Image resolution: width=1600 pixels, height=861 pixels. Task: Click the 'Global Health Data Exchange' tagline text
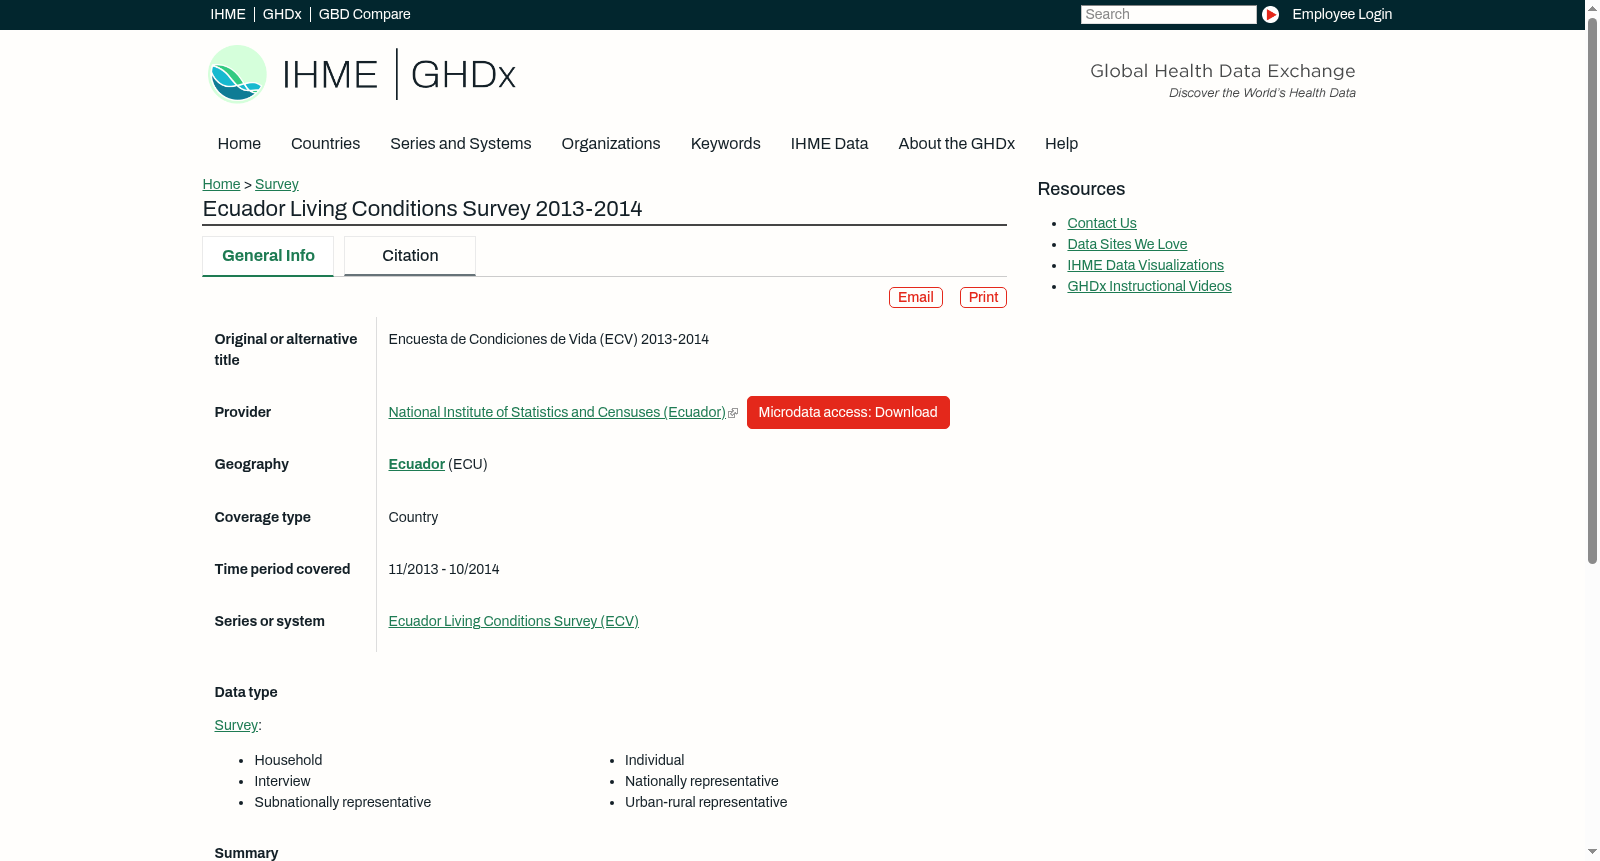(1223, 71)
